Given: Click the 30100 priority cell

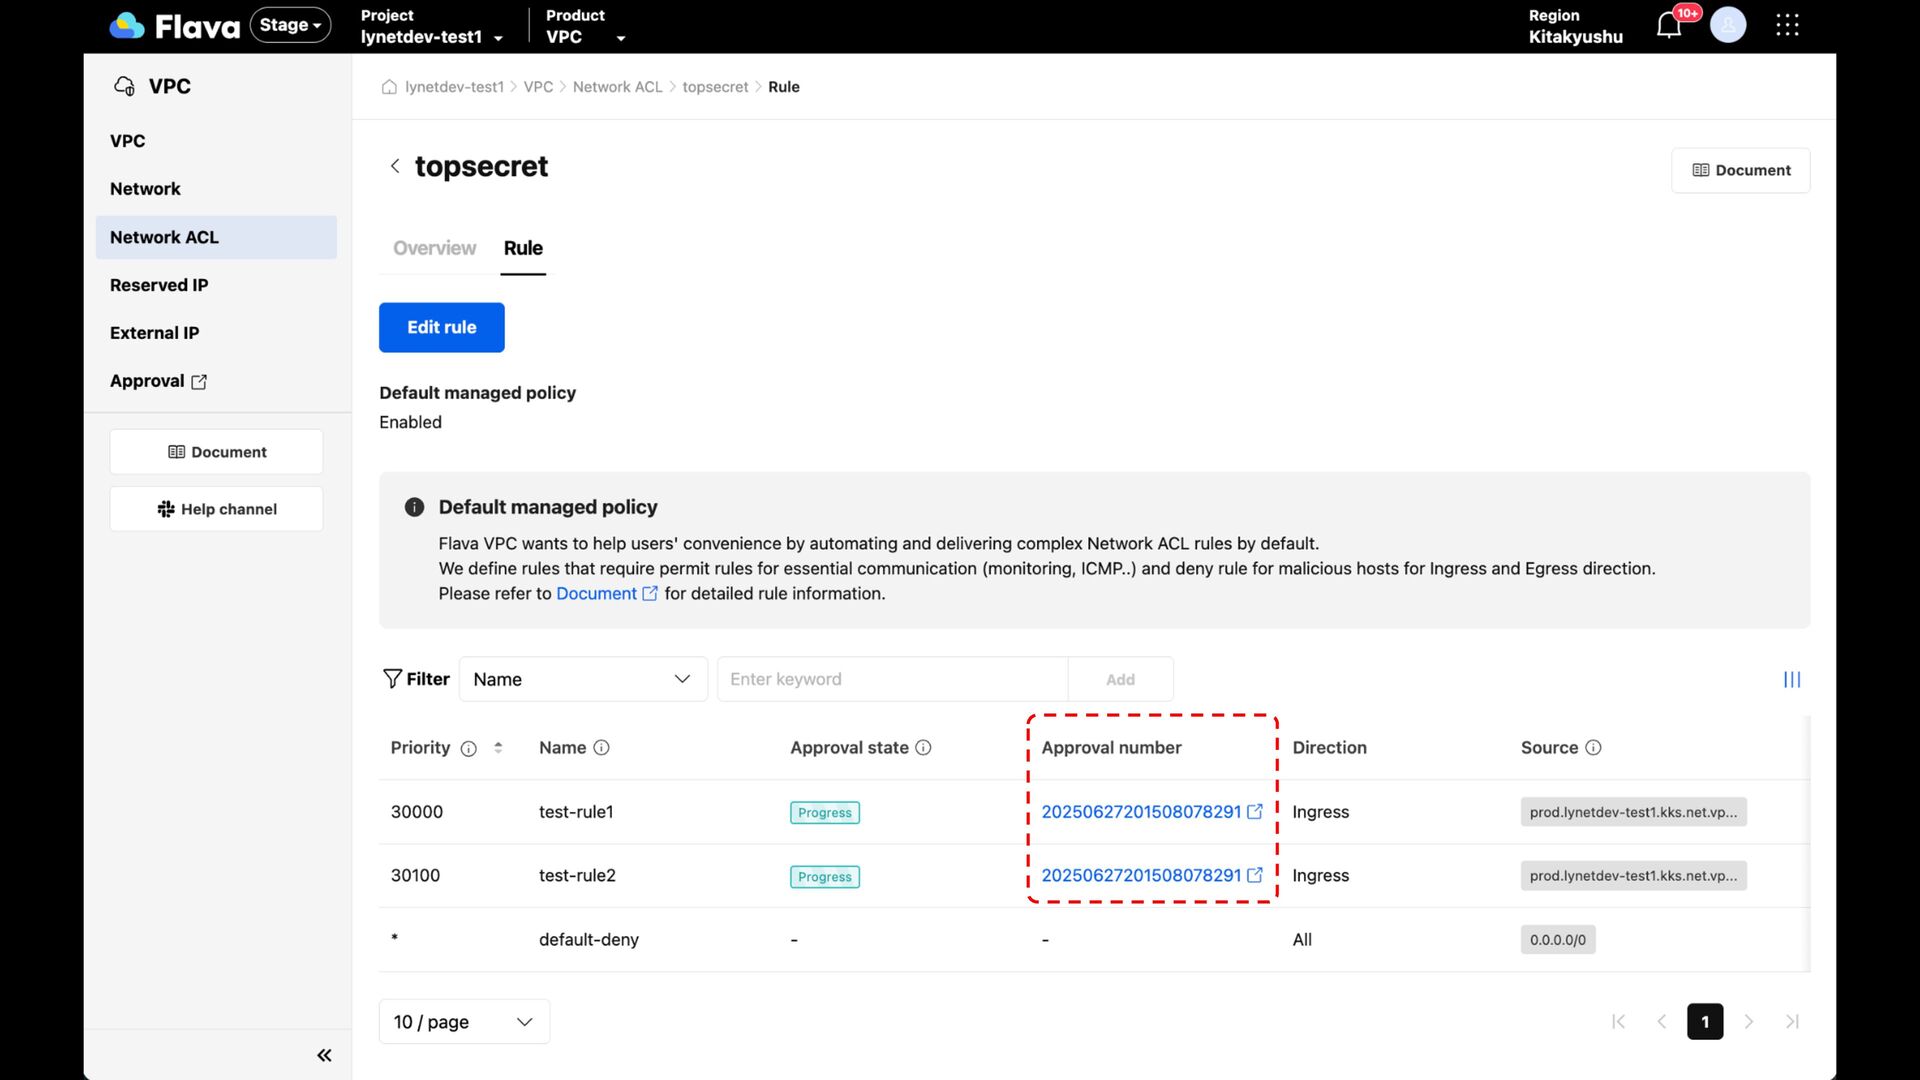Looking at the screenshot, I should click(415, 875).
